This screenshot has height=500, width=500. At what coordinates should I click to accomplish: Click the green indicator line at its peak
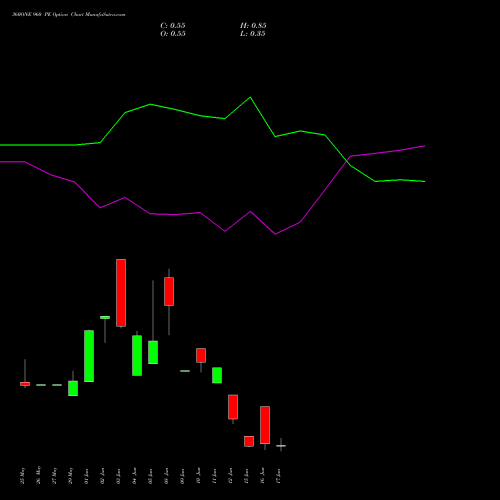tap(250, 97)
